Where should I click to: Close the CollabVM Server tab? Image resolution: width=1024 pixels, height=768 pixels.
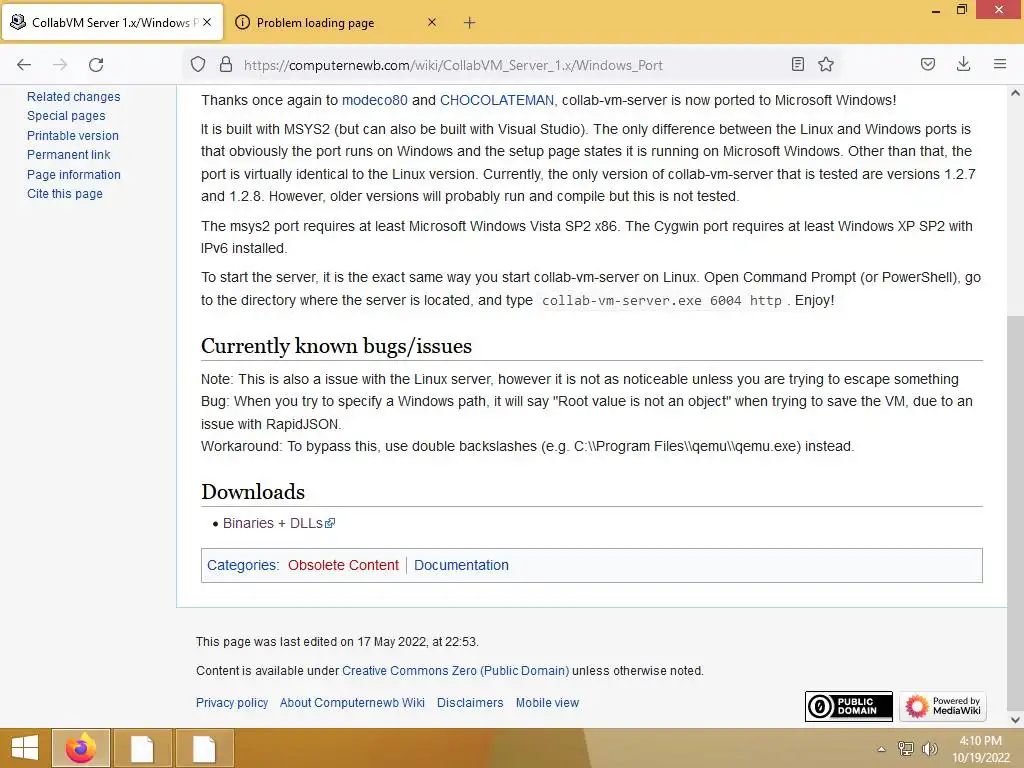pos(207,22)
